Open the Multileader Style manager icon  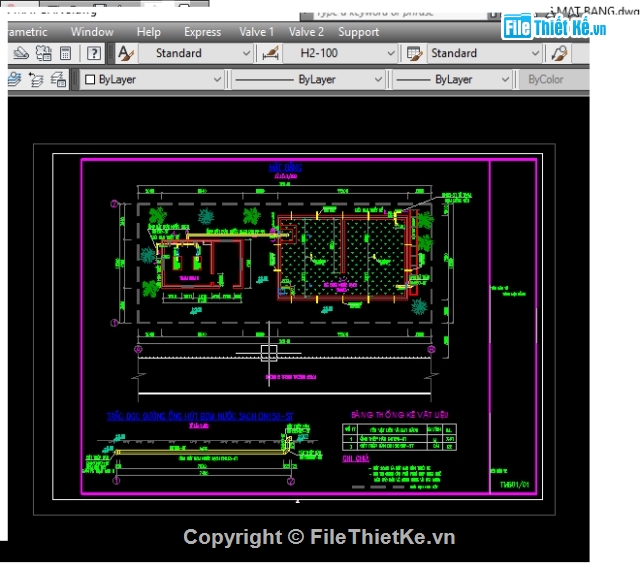click(x=559, y=53)
